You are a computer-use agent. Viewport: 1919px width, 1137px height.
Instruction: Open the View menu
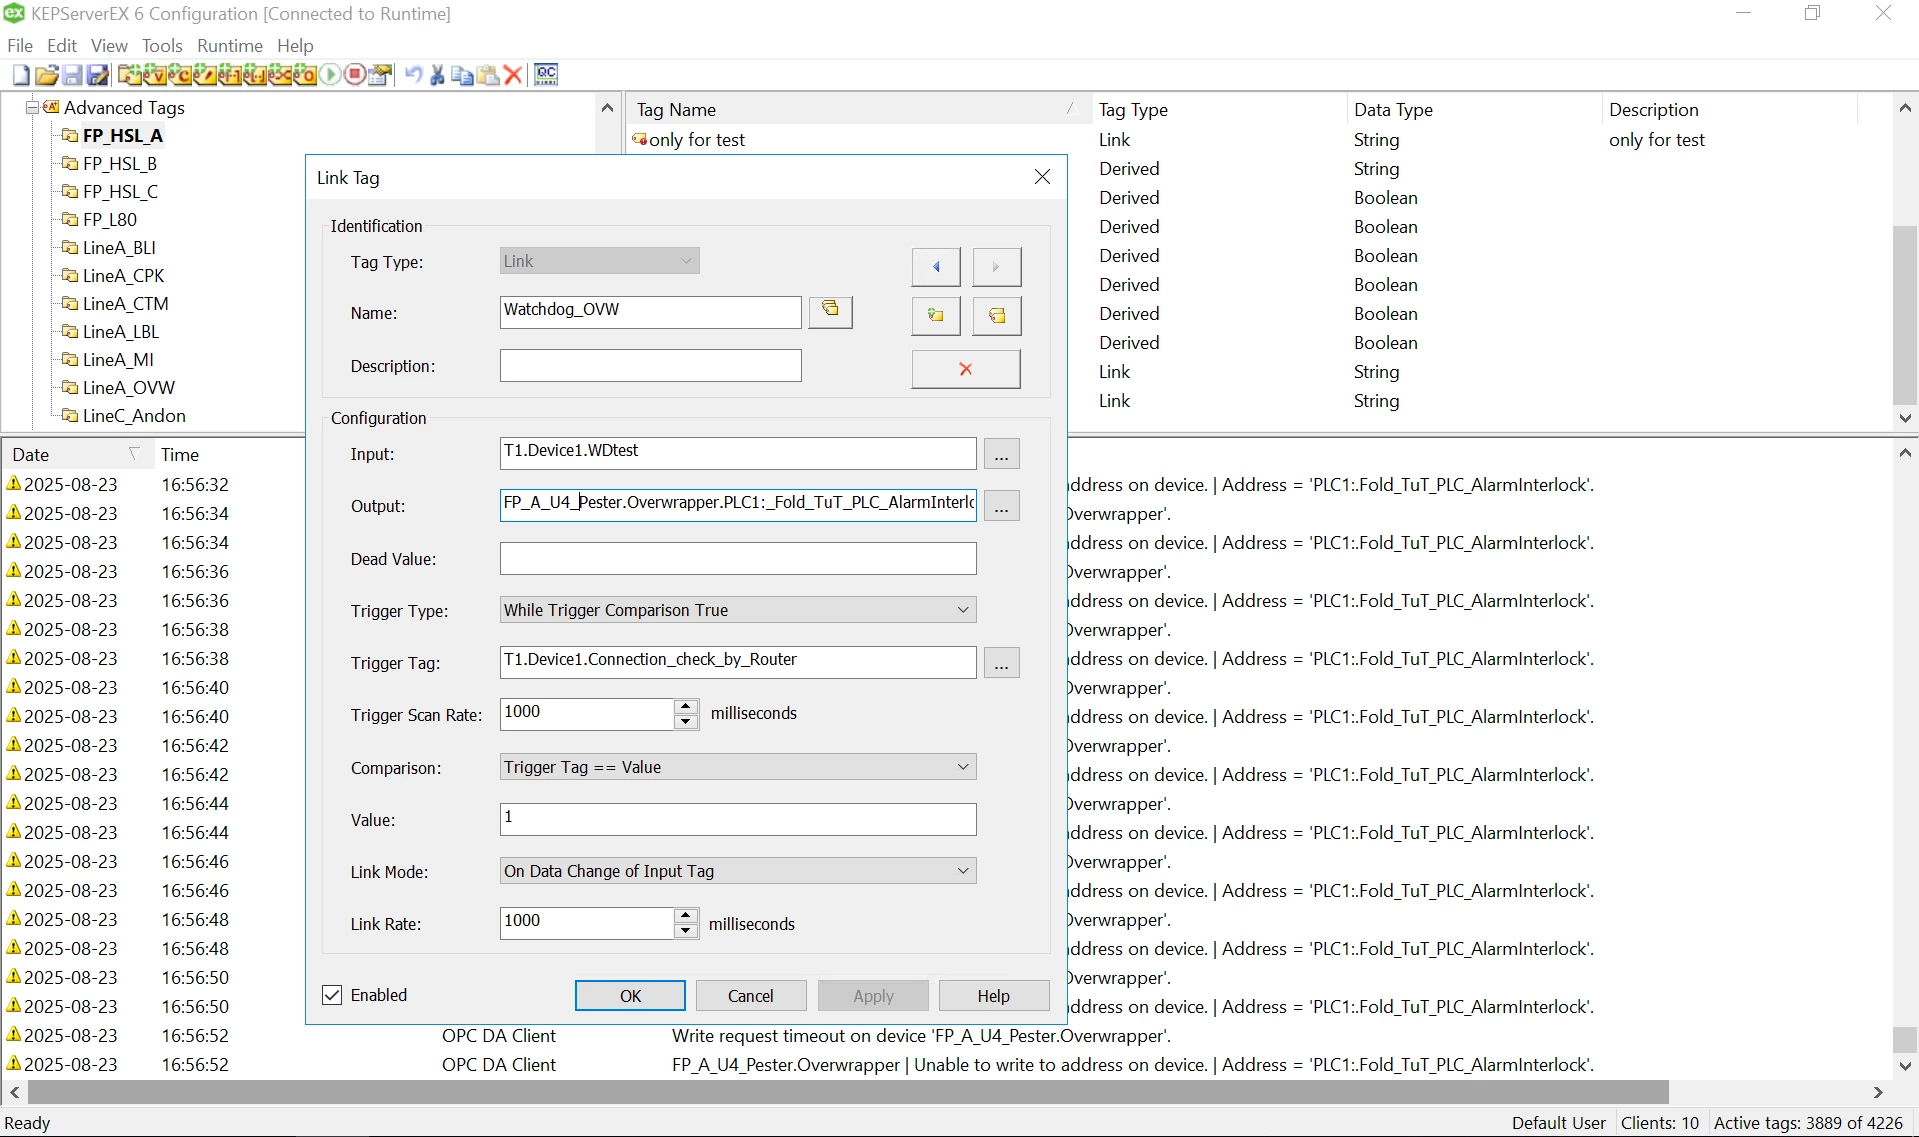(109, 46)
